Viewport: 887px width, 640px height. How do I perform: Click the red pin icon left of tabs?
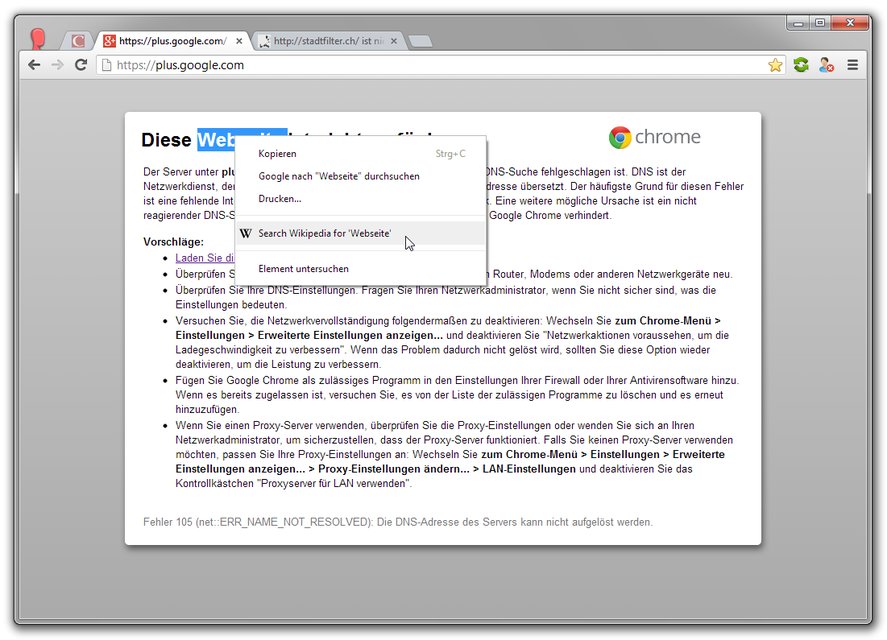tap(38, 38)
